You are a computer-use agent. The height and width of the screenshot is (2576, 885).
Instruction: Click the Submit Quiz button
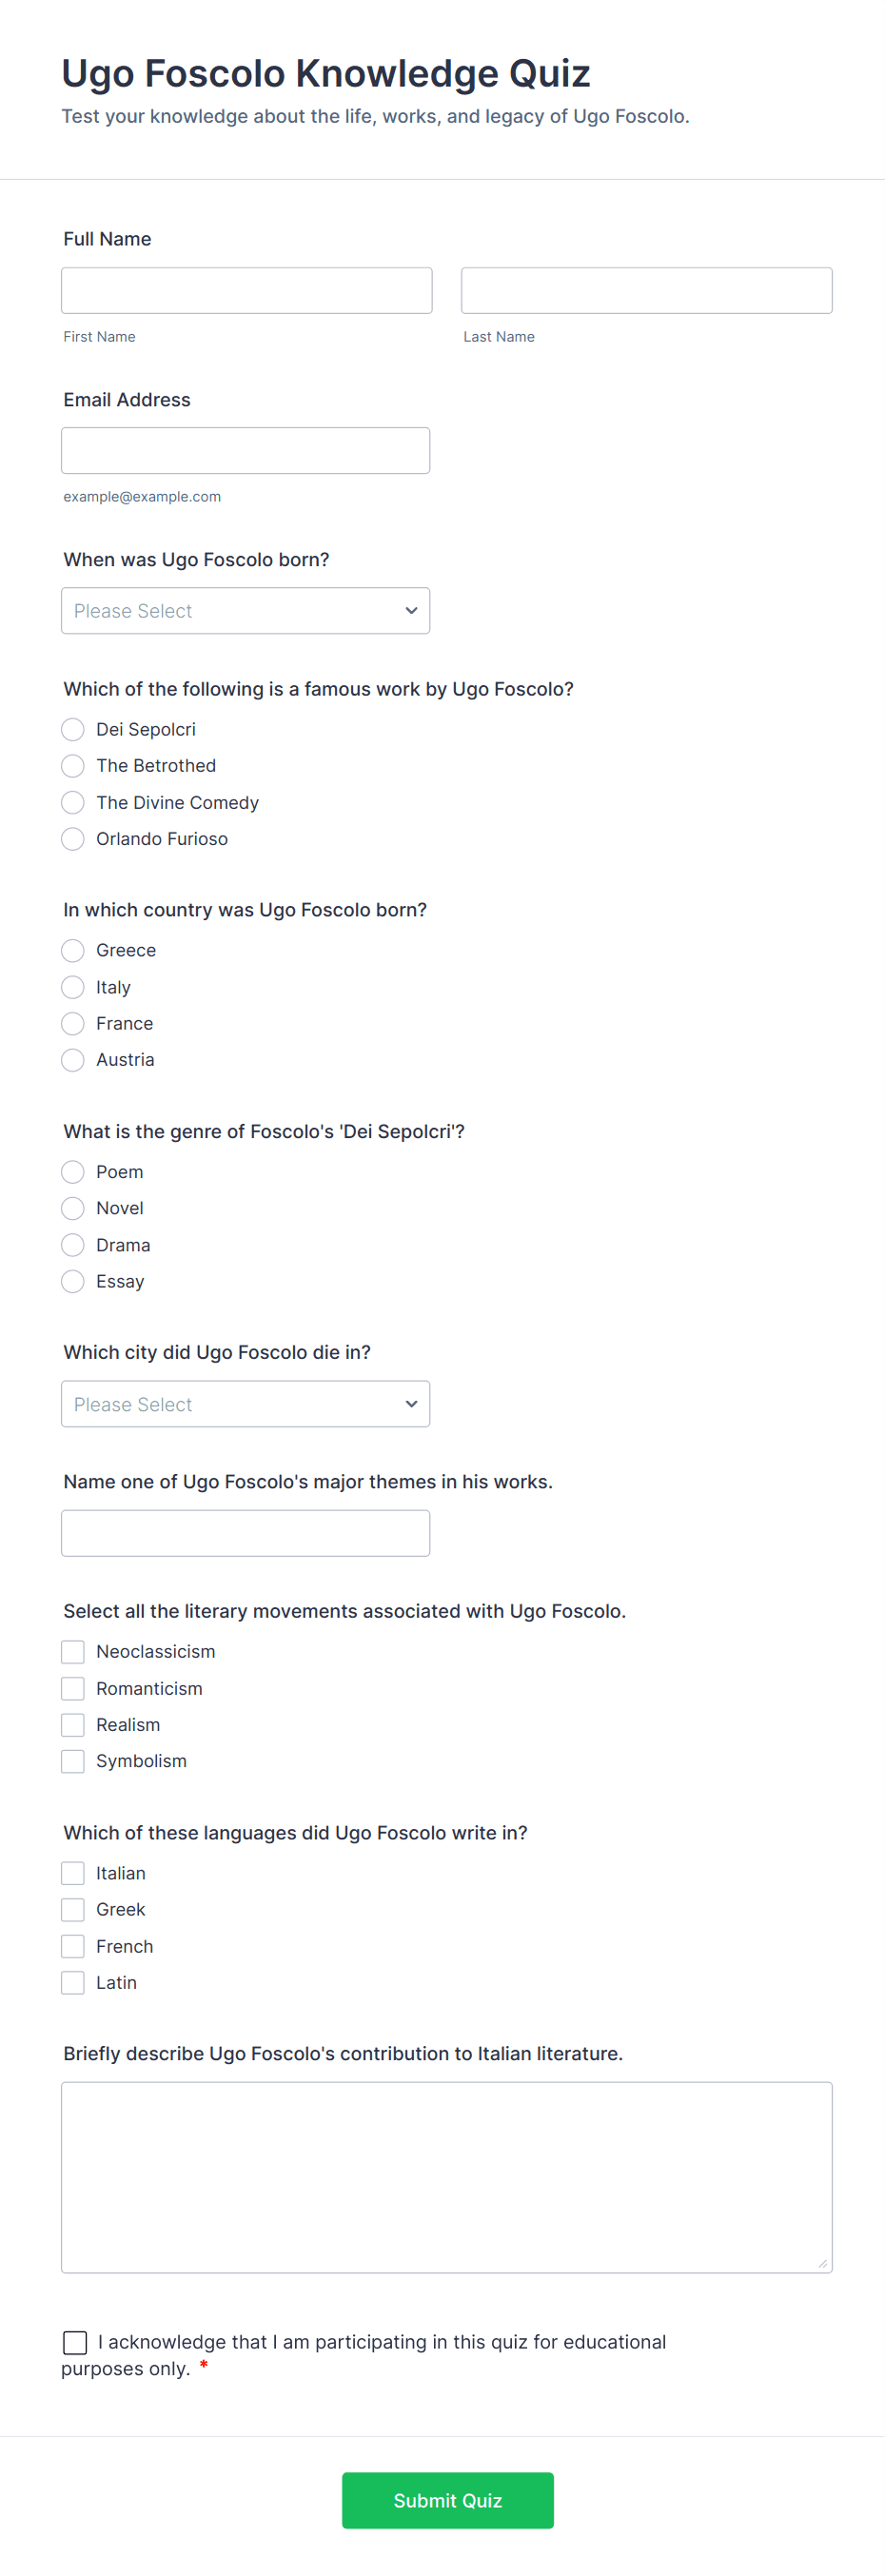coord(447,2500)
